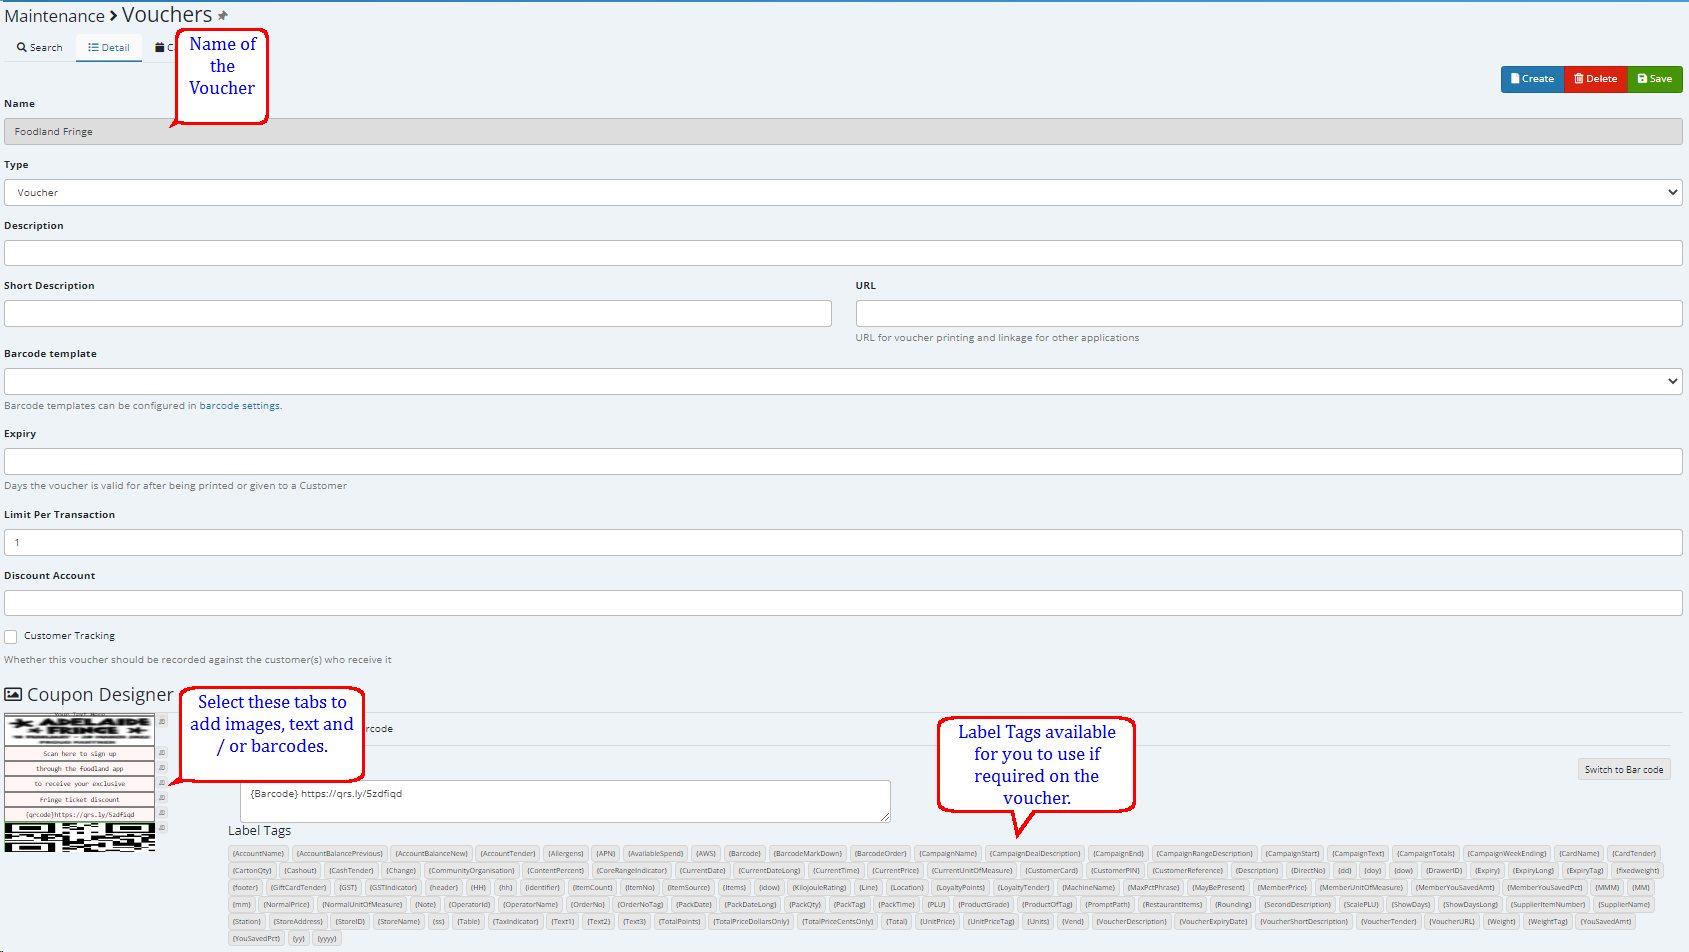The image size is (1689, 952).
Task: Click the Discount Account field
Action: pos(843,603)
